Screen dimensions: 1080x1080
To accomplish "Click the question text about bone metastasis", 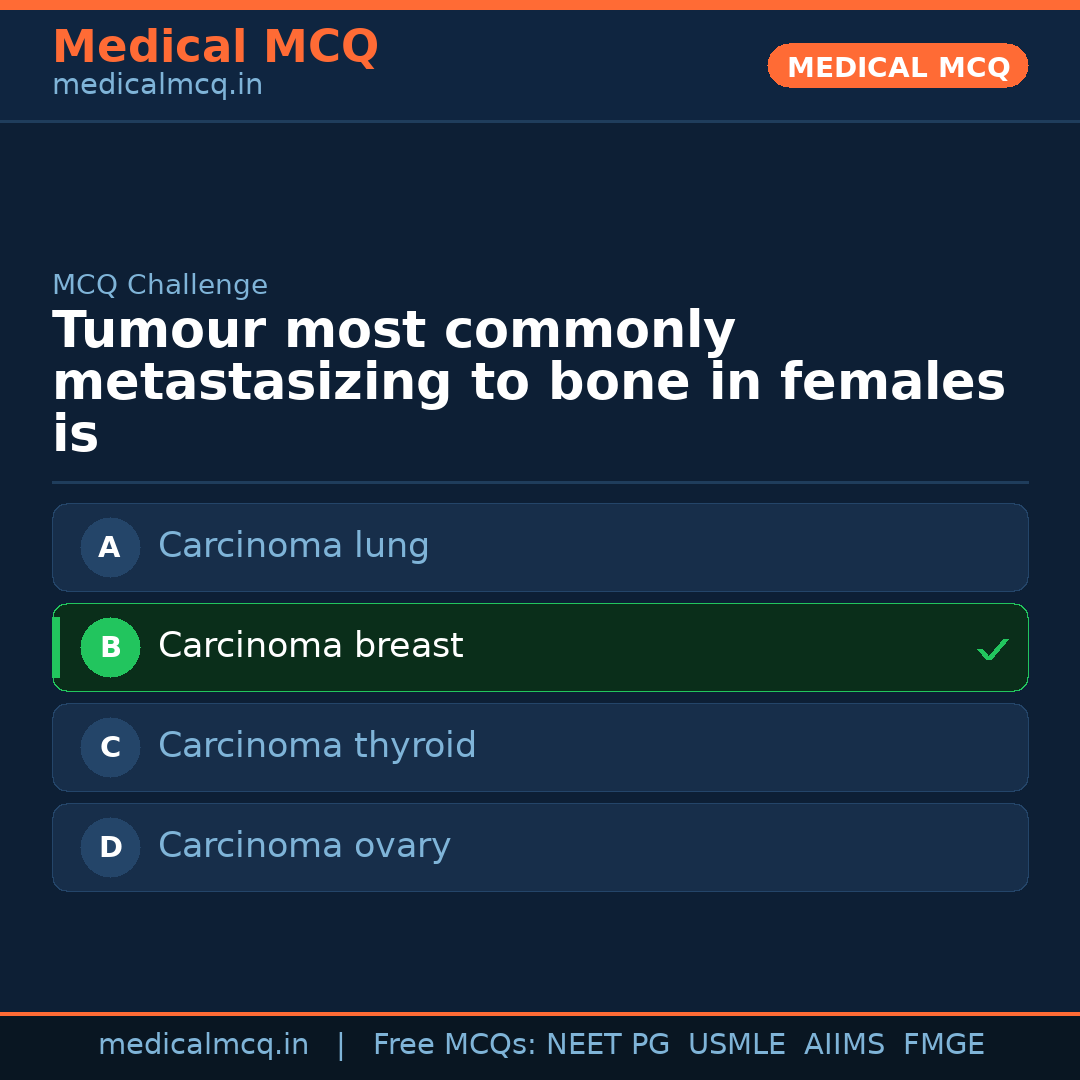I will click(528, 383).
